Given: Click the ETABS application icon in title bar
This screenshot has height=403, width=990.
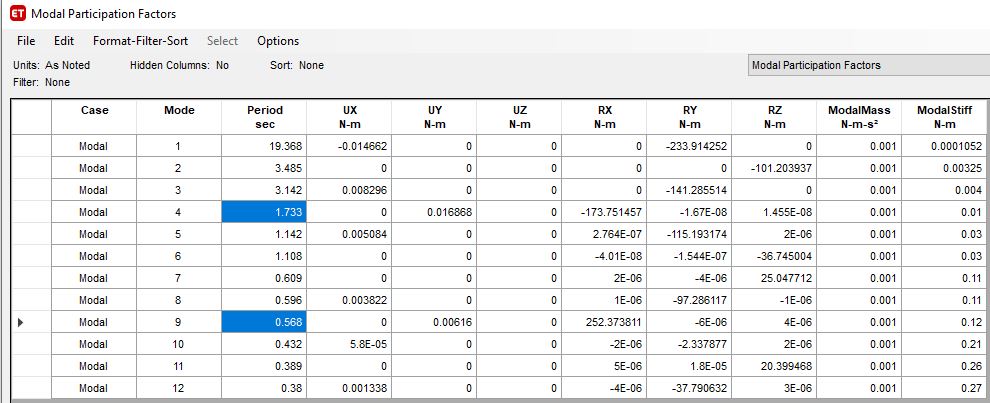Looking at the screenshot, I should coord(18,13).
